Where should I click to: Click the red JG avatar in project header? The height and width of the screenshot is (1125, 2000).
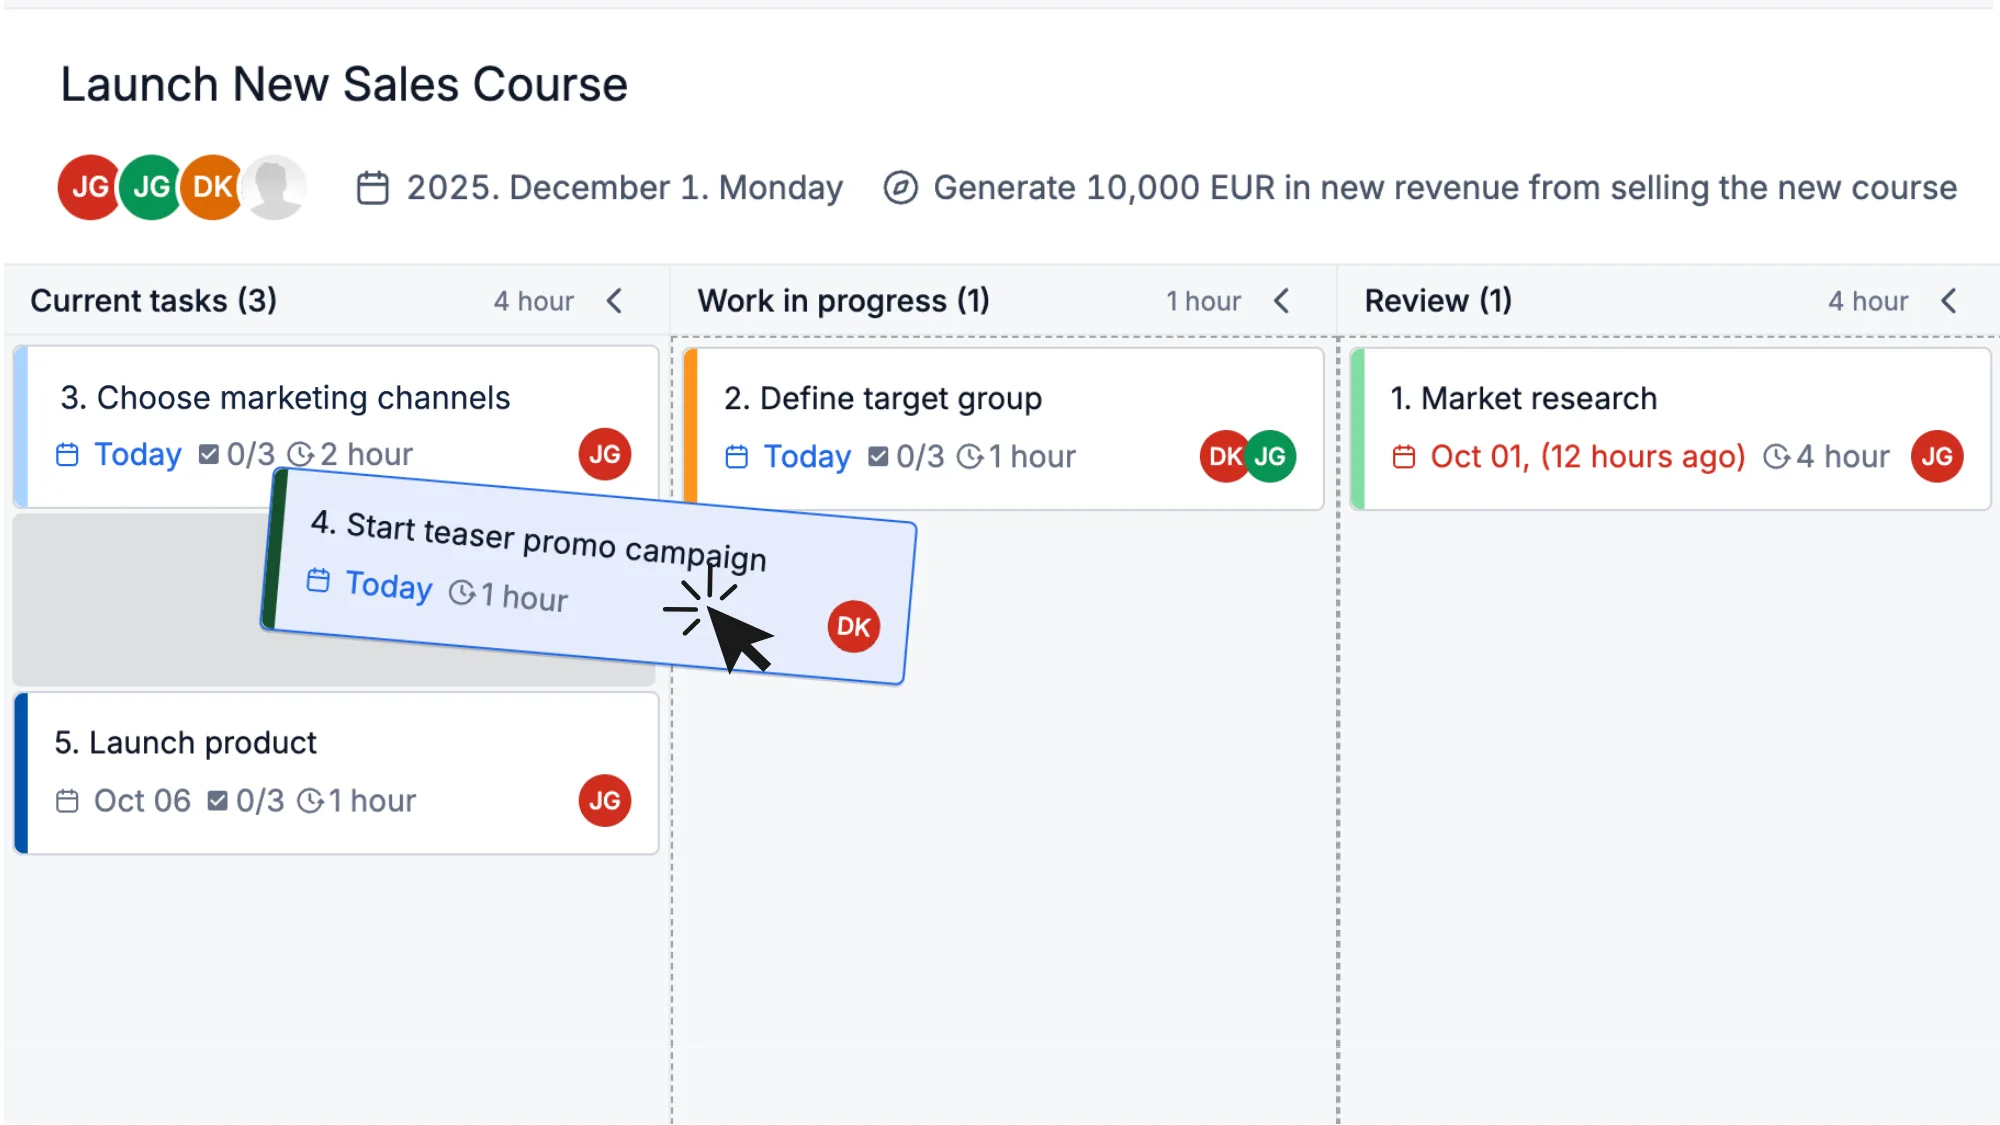tap(89, 187)
